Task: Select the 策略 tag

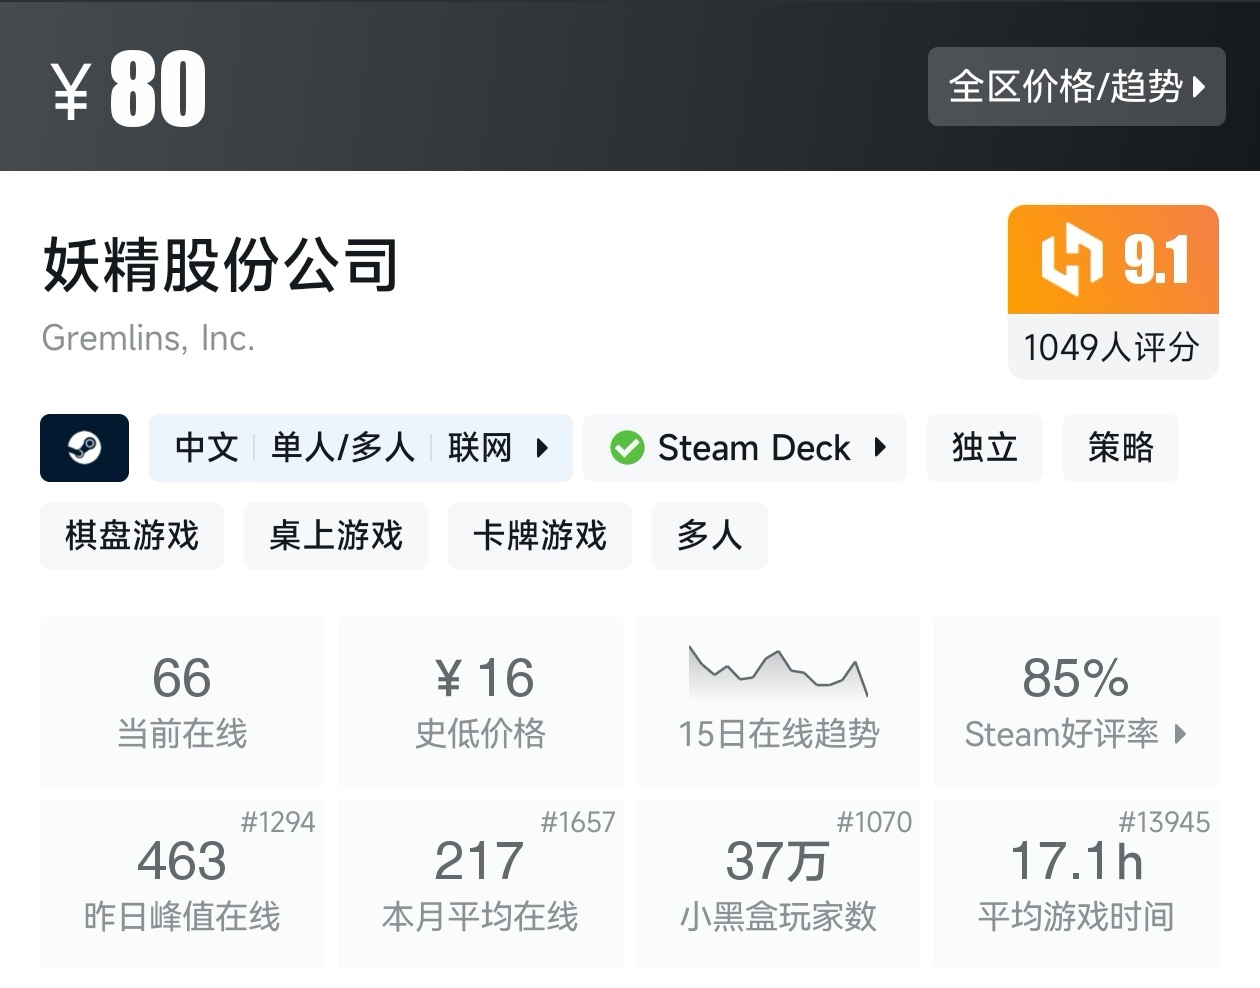Action: tap(1120, 448)
